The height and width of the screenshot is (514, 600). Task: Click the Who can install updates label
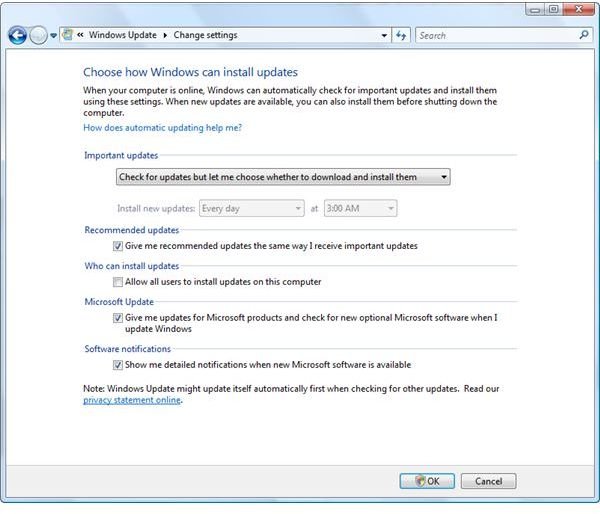click(x=132, y=266)
